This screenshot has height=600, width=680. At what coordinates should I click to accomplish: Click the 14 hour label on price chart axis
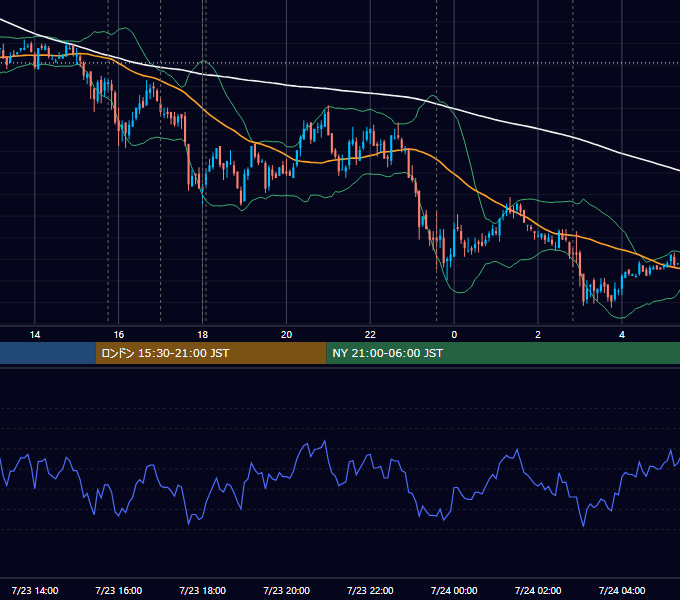[35, 334]
